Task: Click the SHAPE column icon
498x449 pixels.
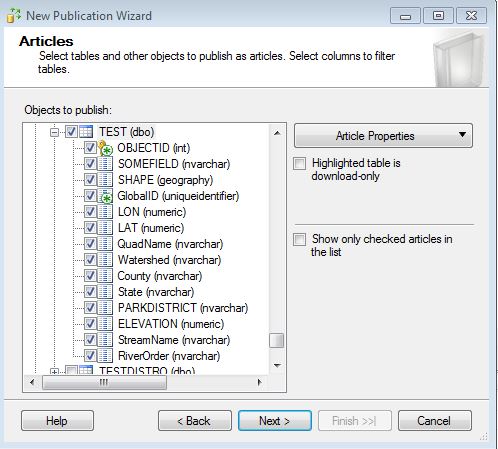Action: coord(105,180)
